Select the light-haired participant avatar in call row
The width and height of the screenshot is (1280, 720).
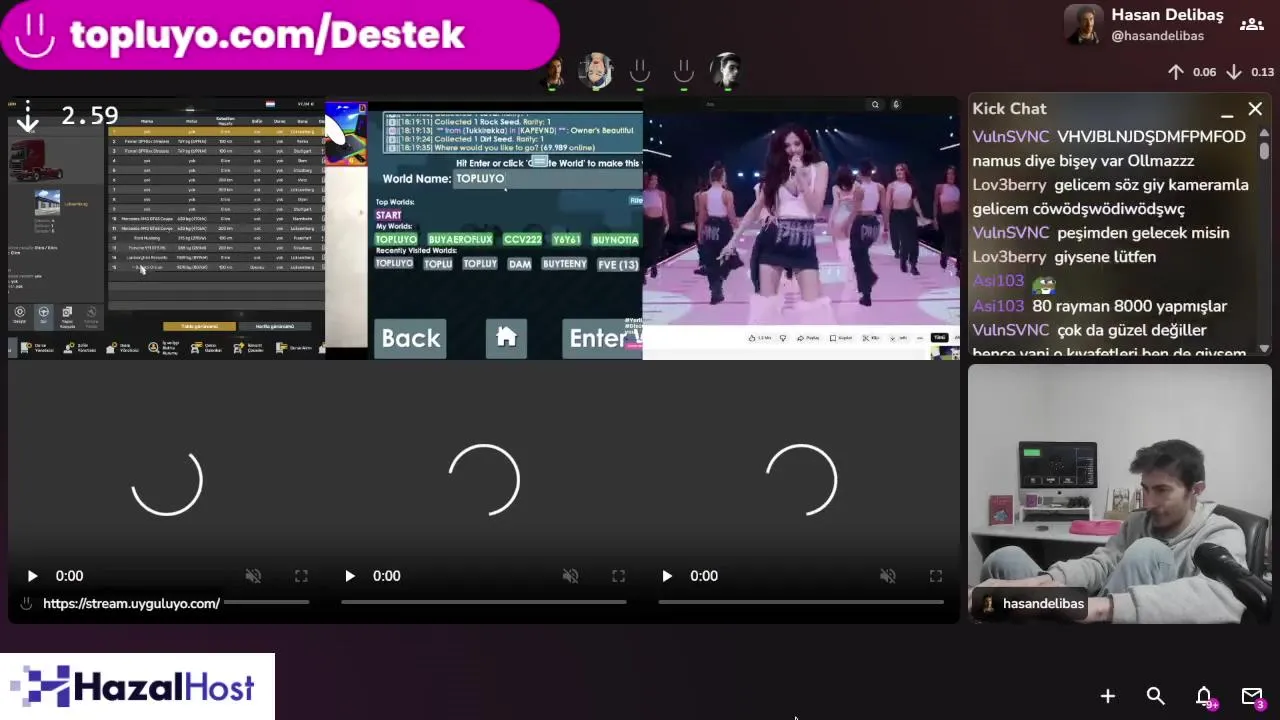(596, 71)
